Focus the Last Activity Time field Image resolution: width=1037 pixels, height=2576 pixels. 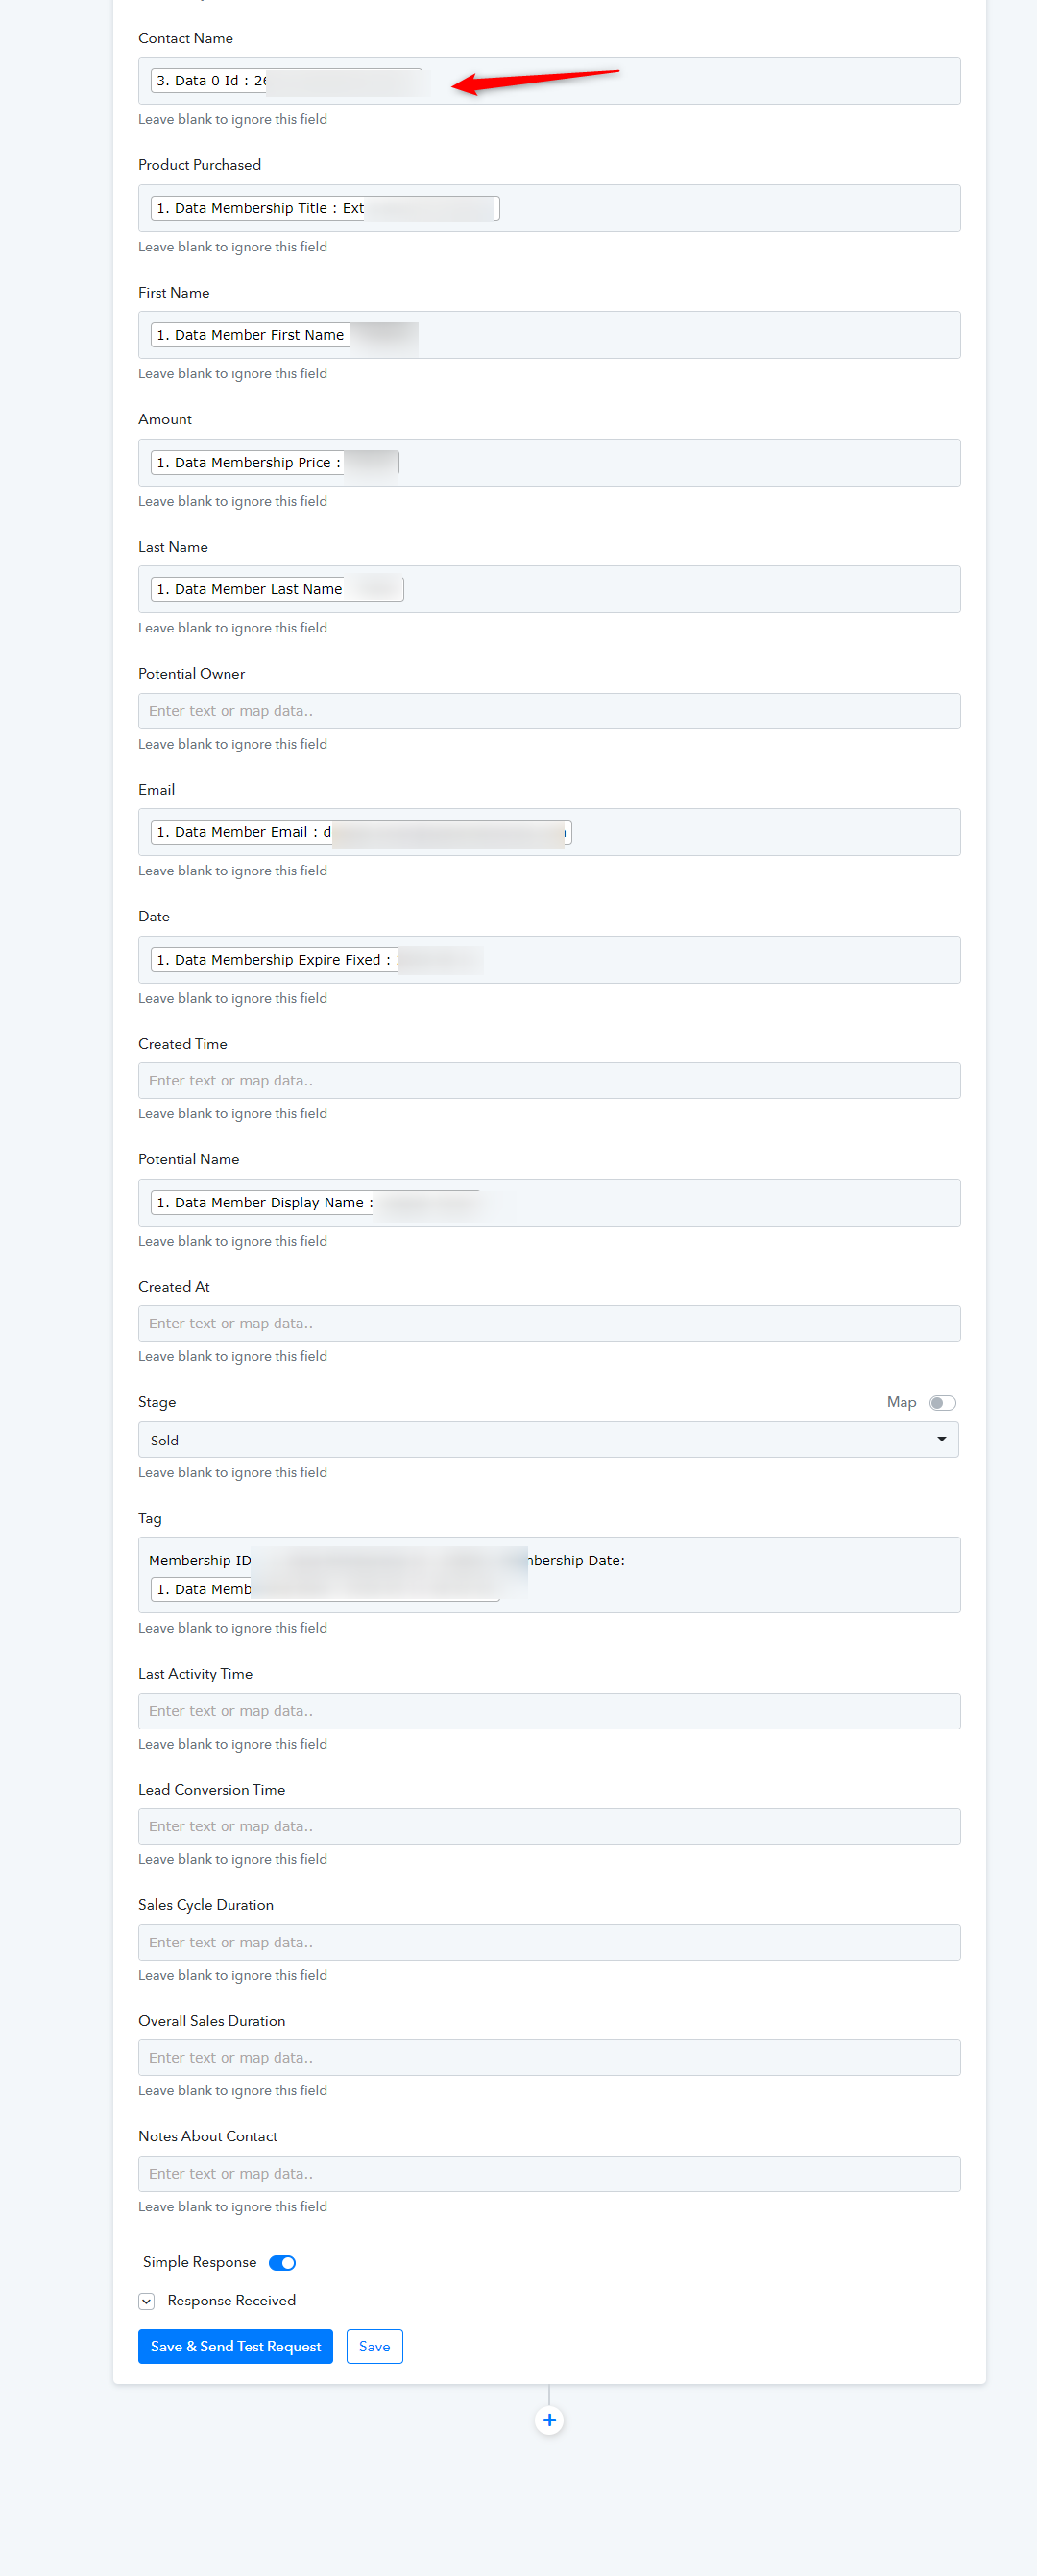click(x=549, y=1711)
